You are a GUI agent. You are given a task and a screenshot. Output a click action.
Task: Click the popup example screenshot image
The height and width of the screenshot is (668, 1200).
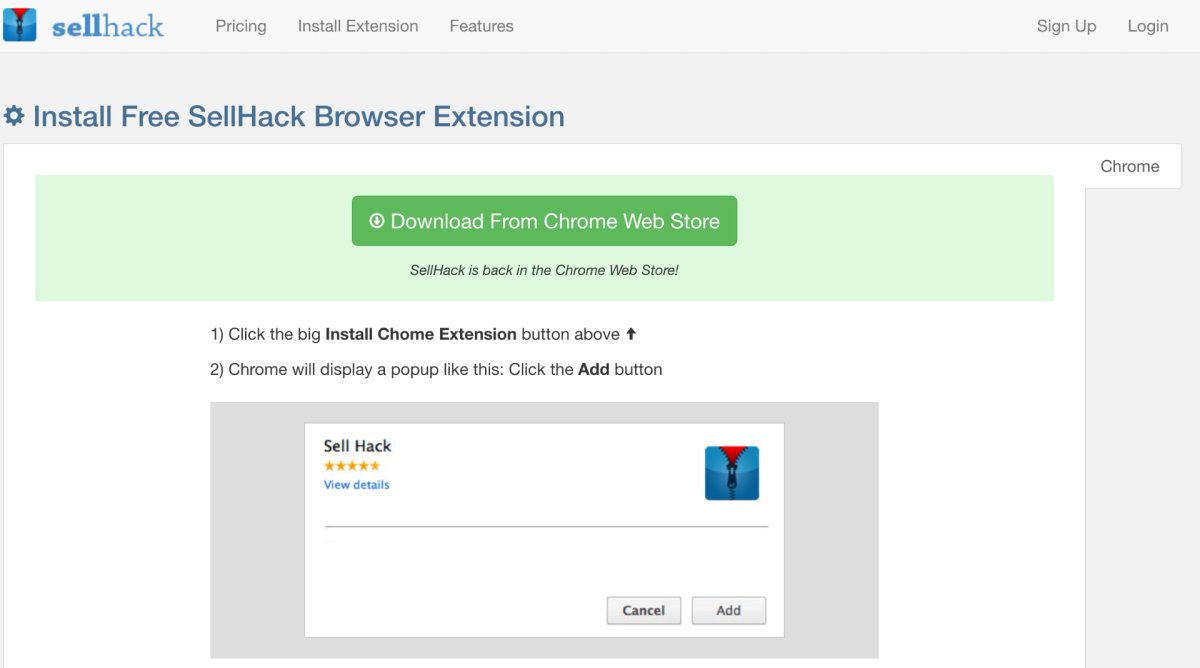pos(544,530)
